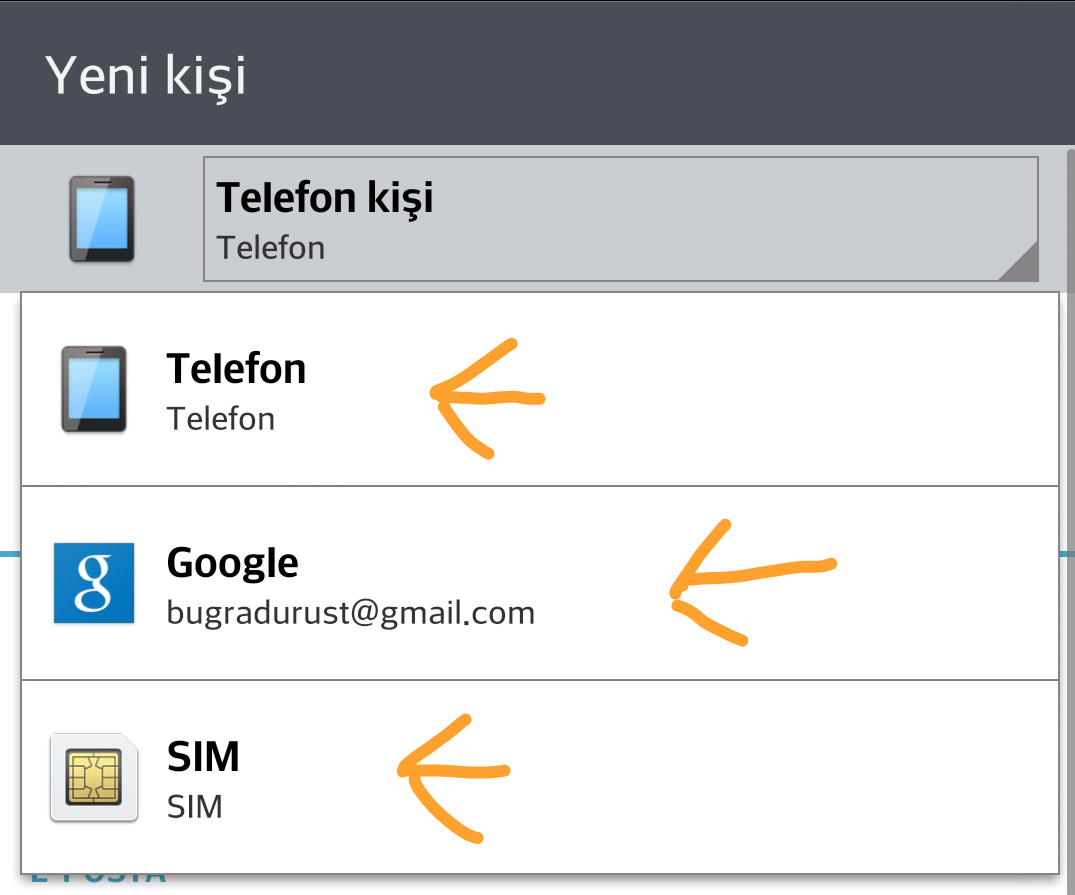Select the Google account option
This screenshot has height=895, width=1075.
pos(540,583)
